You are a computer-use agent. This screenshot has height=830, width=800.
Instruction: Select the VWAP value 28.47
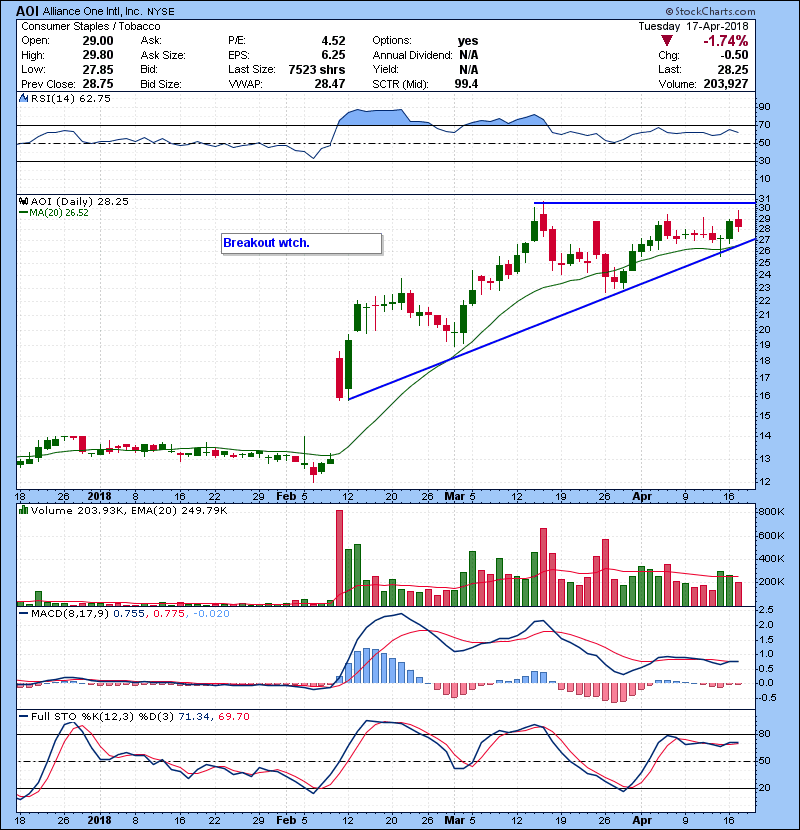330,84
